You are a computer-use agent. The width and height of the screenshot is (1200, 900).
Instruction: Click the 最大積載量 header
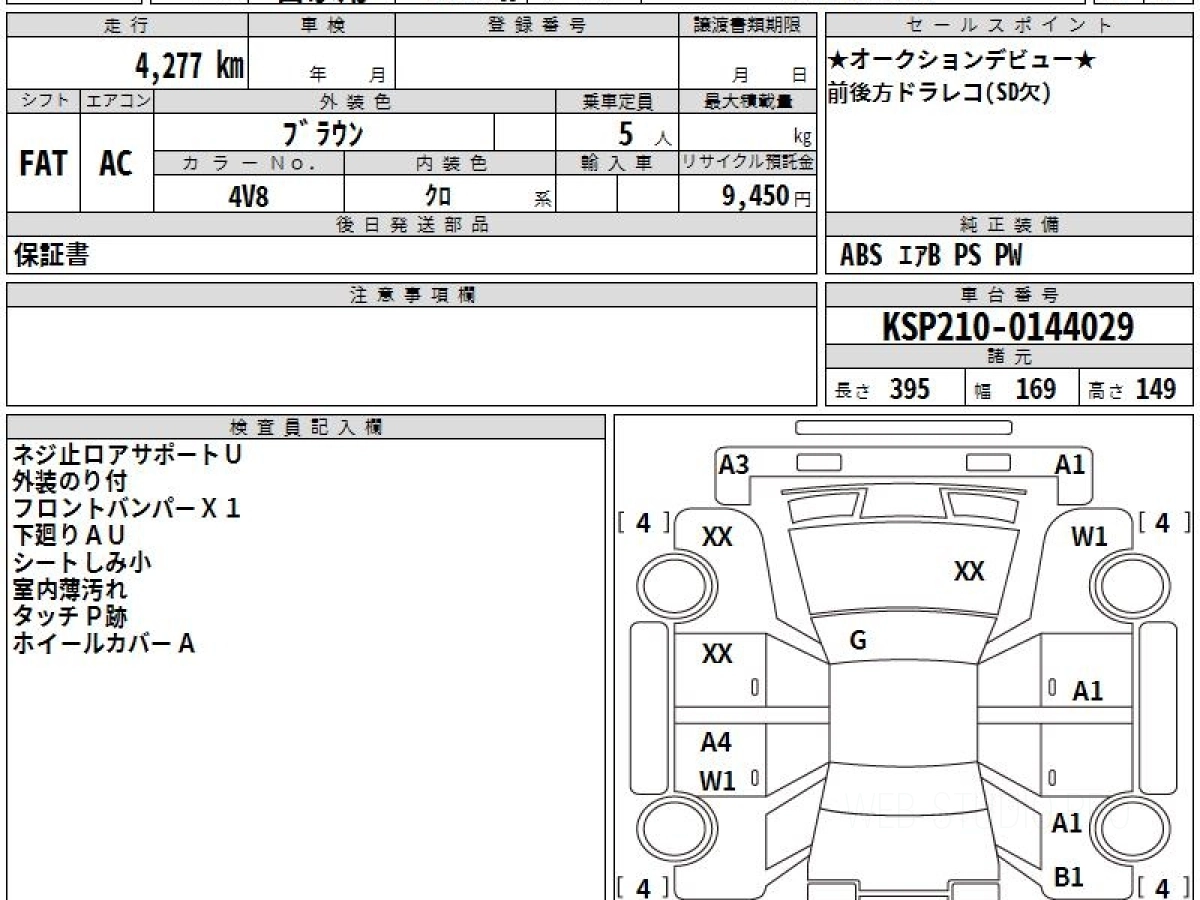[x=747, y=101]
